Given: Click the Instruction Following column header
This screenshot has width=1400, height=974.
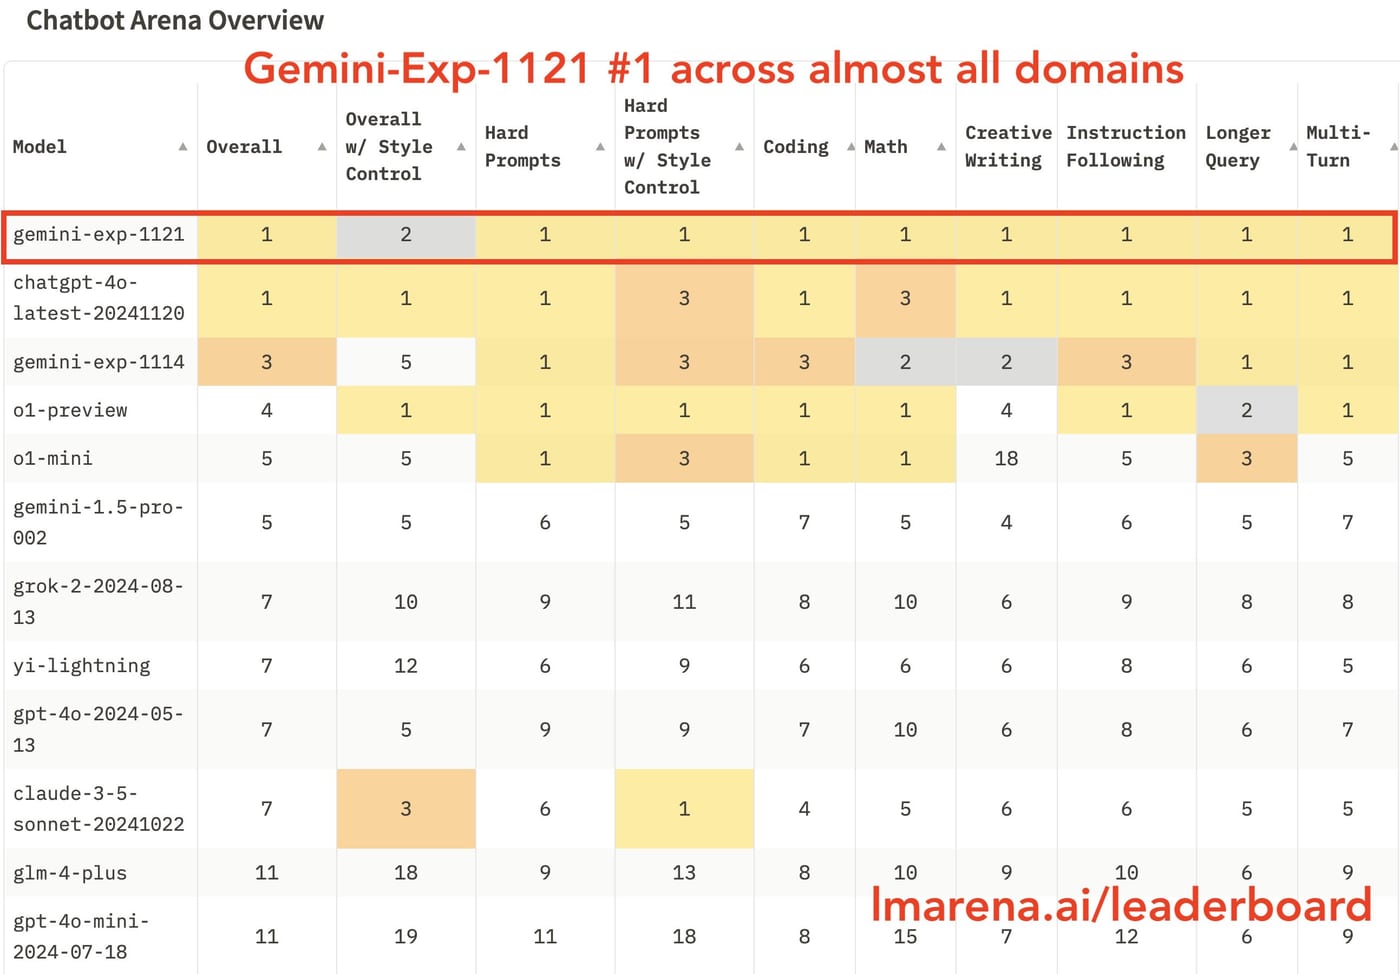Looking at the screenshot, I should click(1125, 147).
